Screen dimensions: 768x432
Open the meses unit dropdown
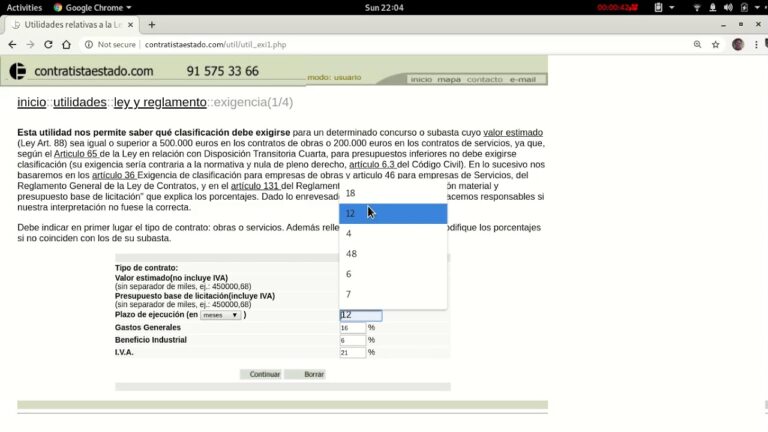[220, 315]
